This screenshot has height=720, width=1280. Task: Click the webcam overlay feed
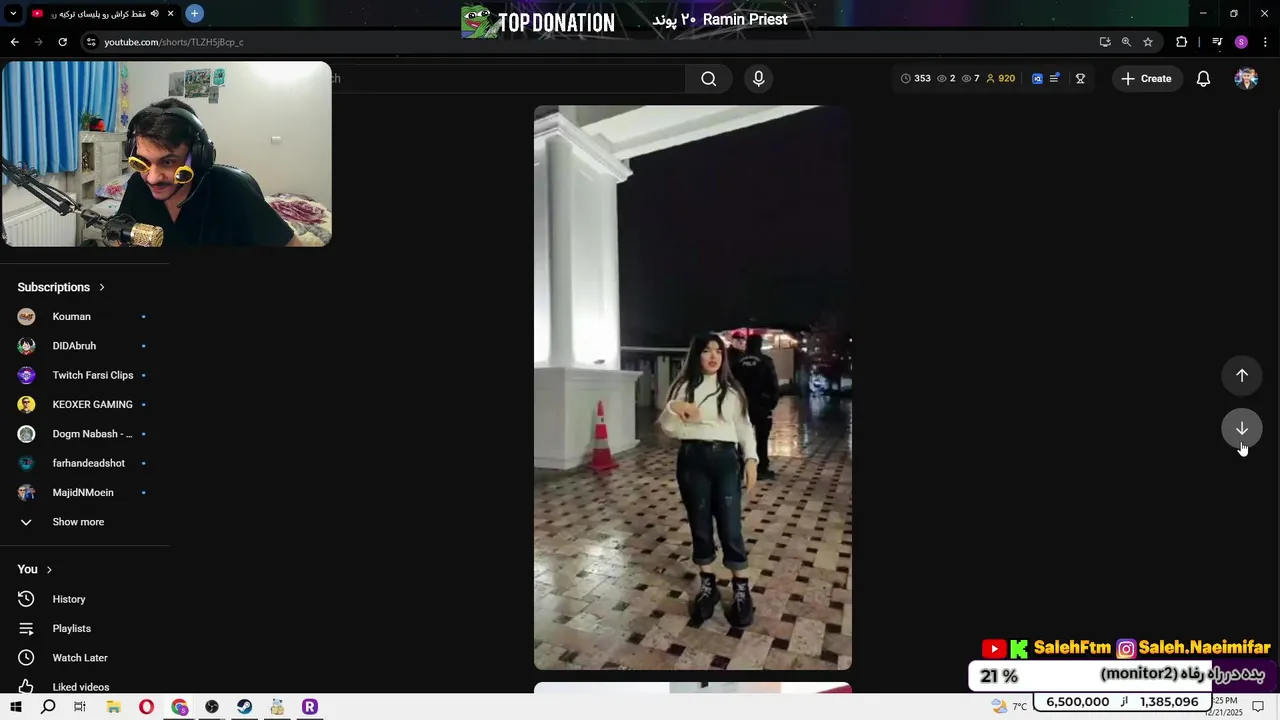point(166,154)
